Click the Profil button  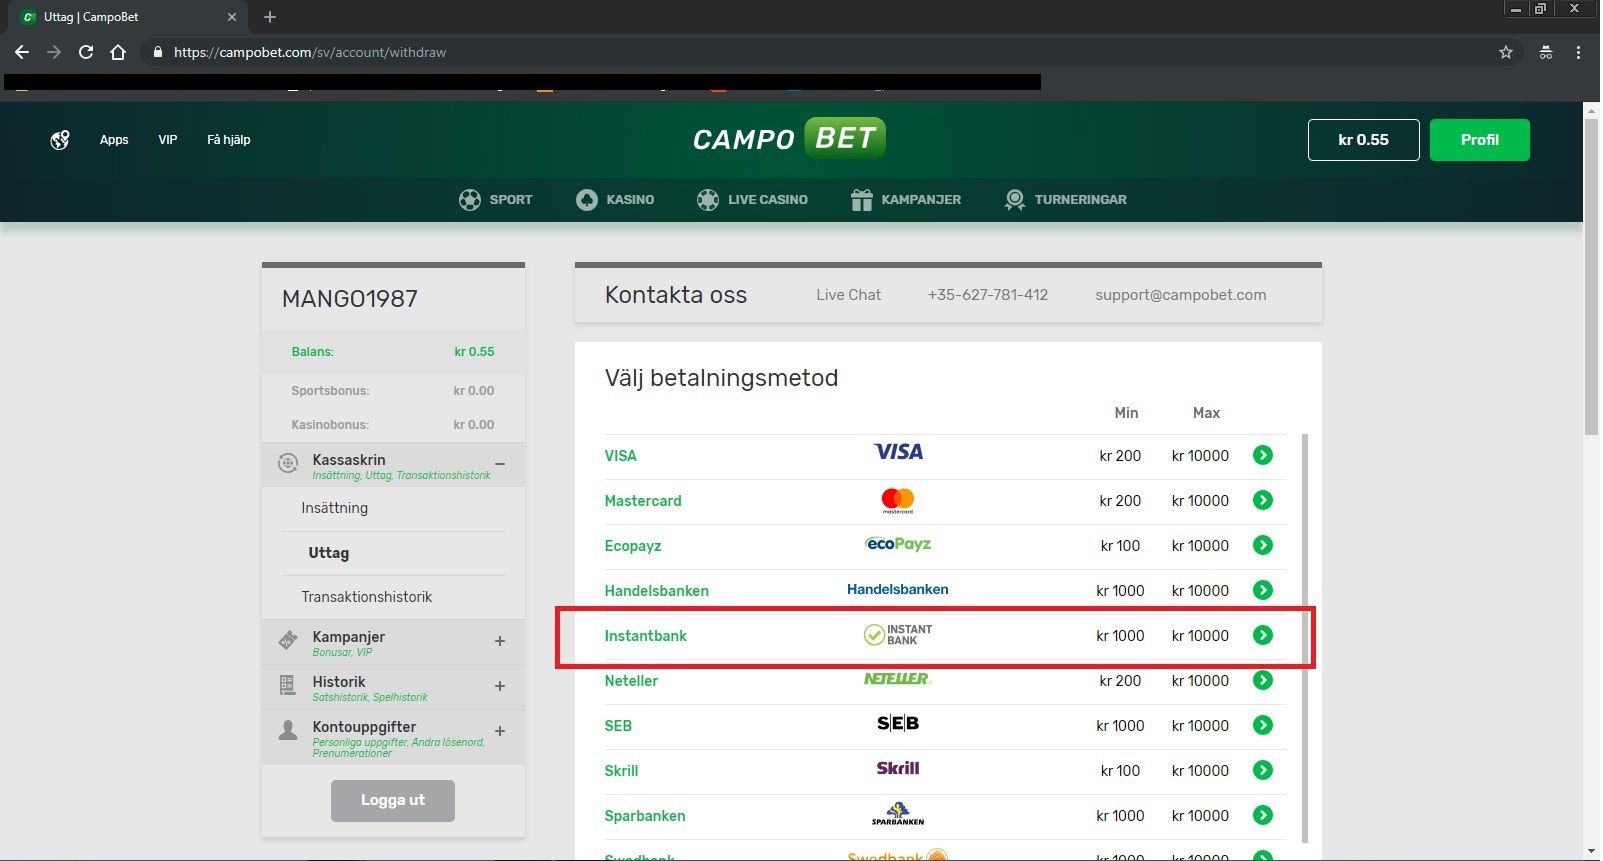coord(1480,140)
